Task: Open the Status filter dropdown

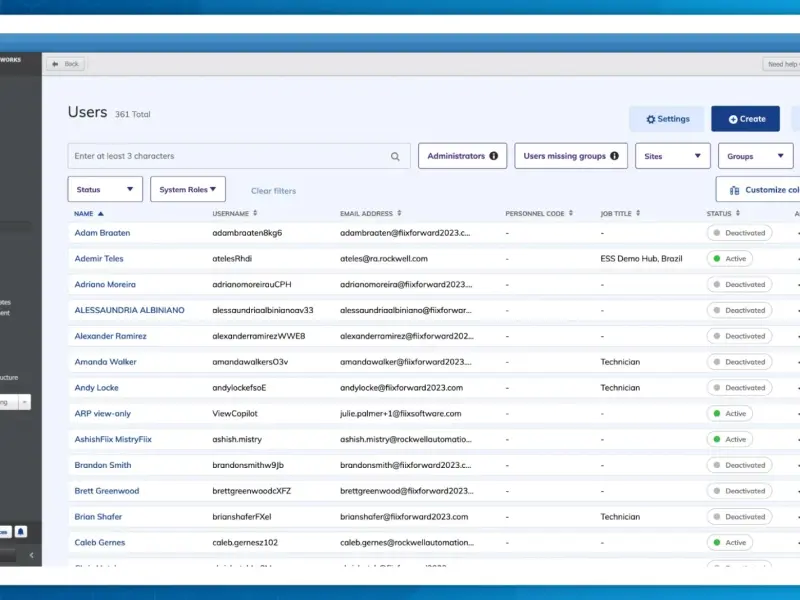Action: click(105, 189)
